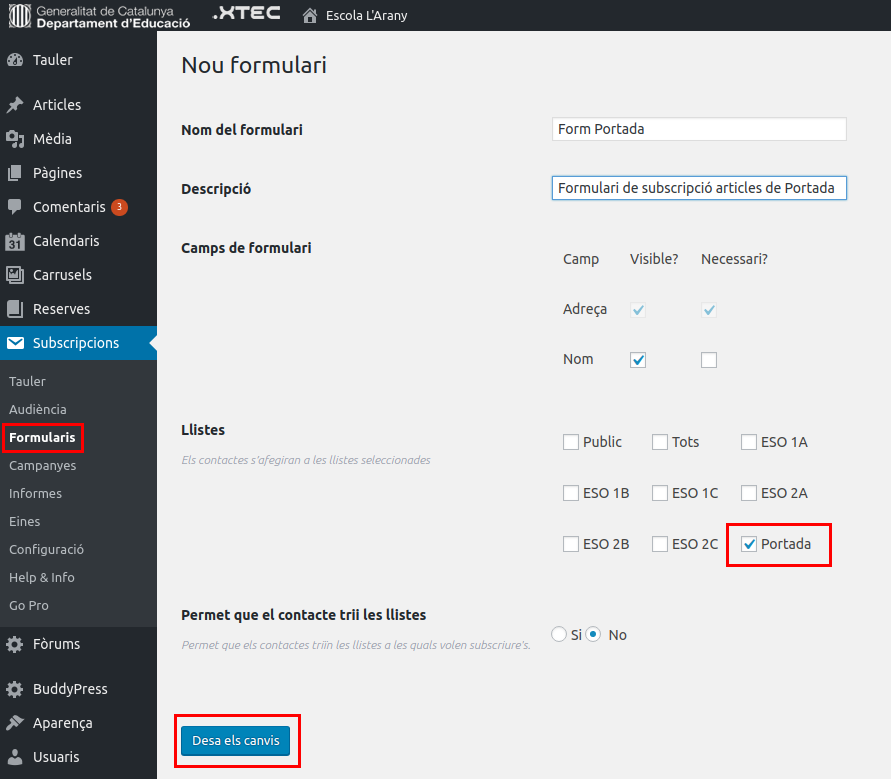891x779 pixels.
Task: Click the Subscripcions envelope icon
Action: coord(15,343)
